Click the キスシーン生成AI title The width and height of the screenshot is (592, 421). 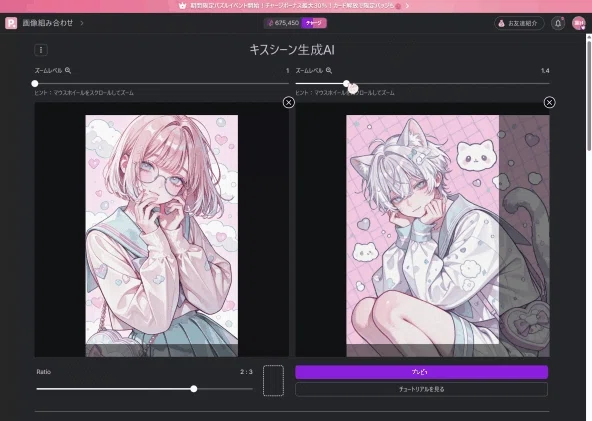tap(292, 50)
